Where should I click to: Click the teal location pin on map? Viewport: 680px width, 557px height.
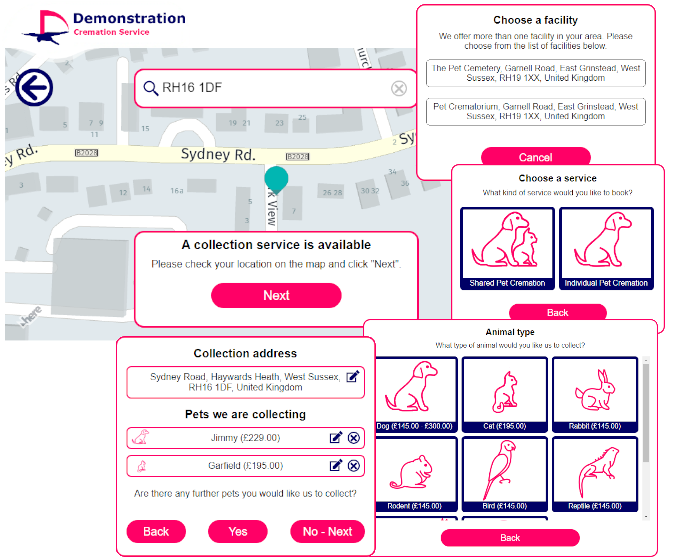coord(276,179)
